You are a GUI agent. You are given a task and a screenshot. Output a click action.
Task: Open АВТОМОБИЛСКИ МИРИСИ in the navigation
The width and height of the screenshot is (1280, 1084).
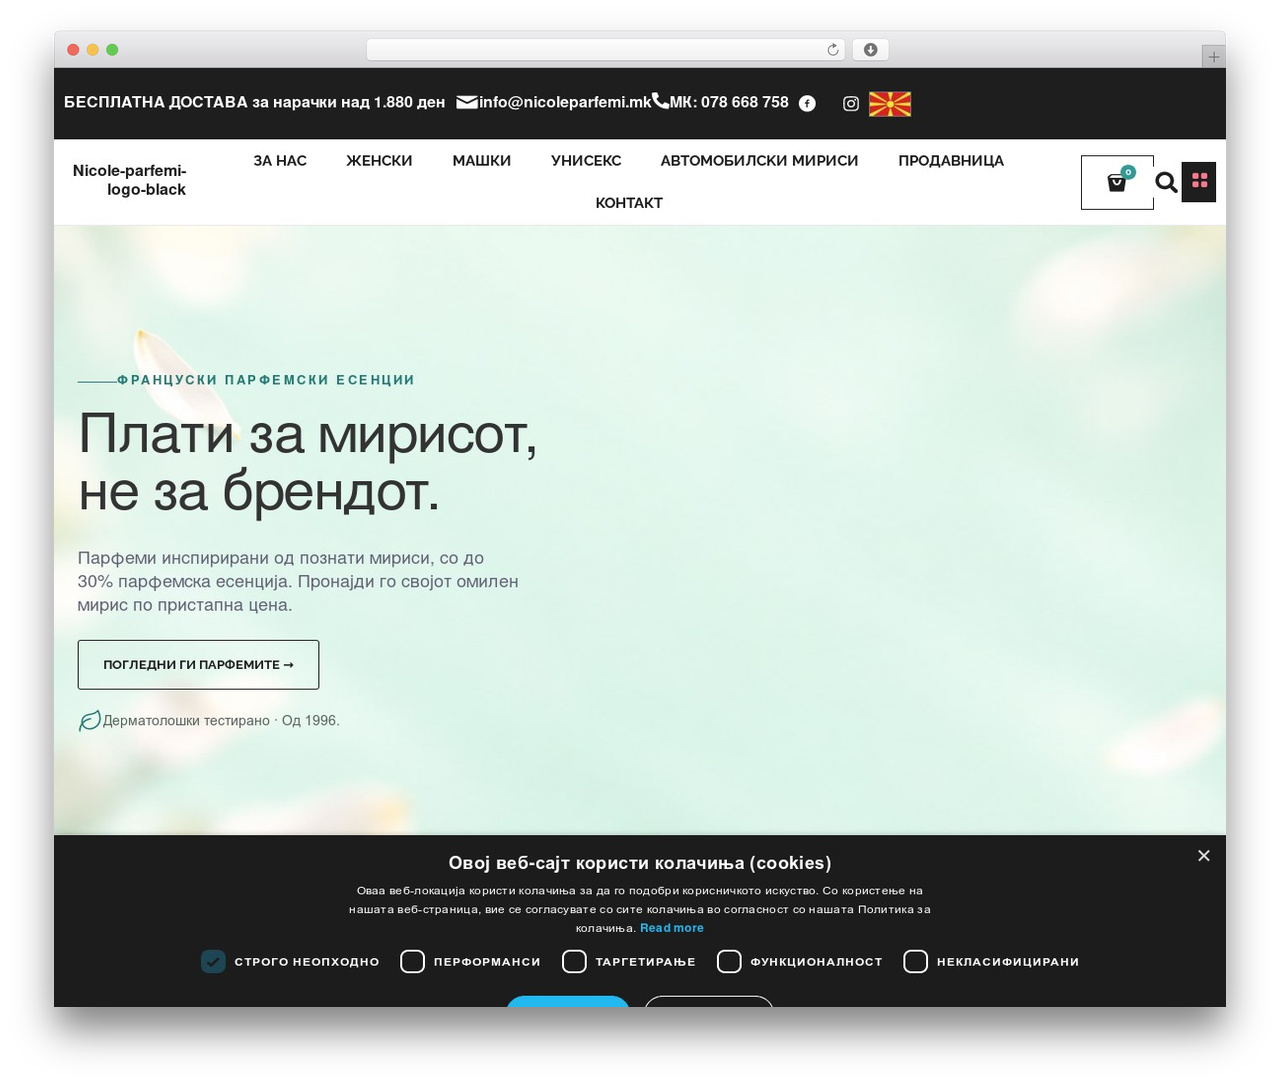759,161
